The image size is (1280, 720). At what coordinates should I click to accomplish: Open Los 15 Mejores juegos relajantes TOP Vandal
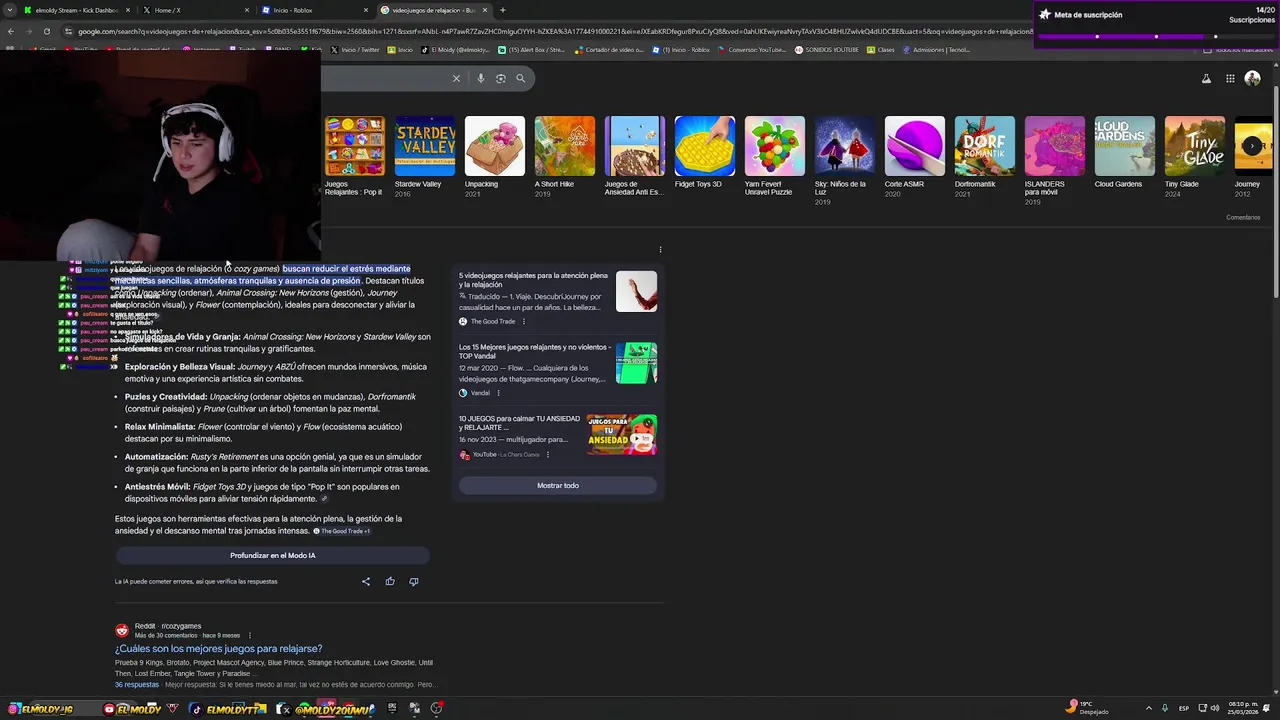[x=535, y=352]
